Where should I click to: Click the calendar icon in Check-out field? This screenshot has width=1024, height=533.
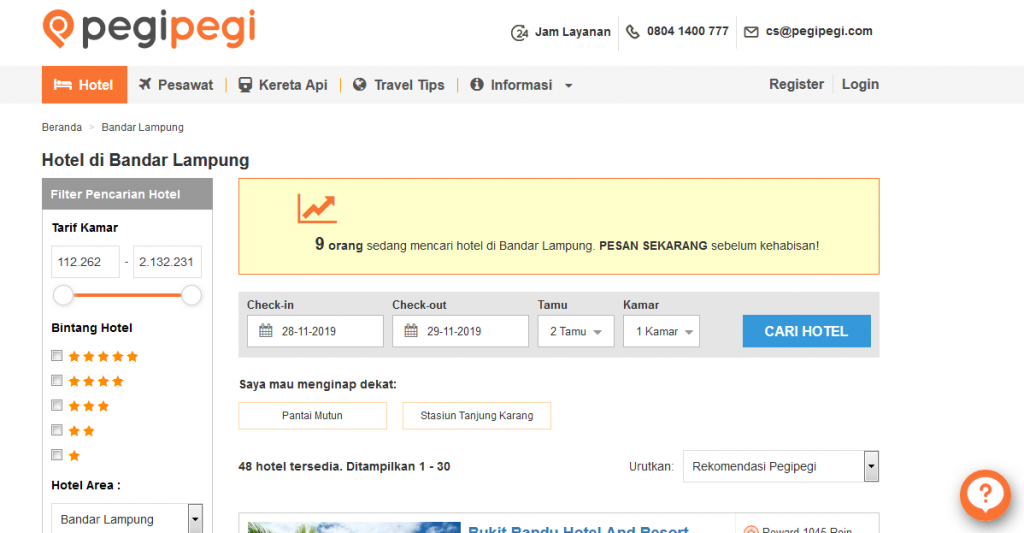click(411, 331)
